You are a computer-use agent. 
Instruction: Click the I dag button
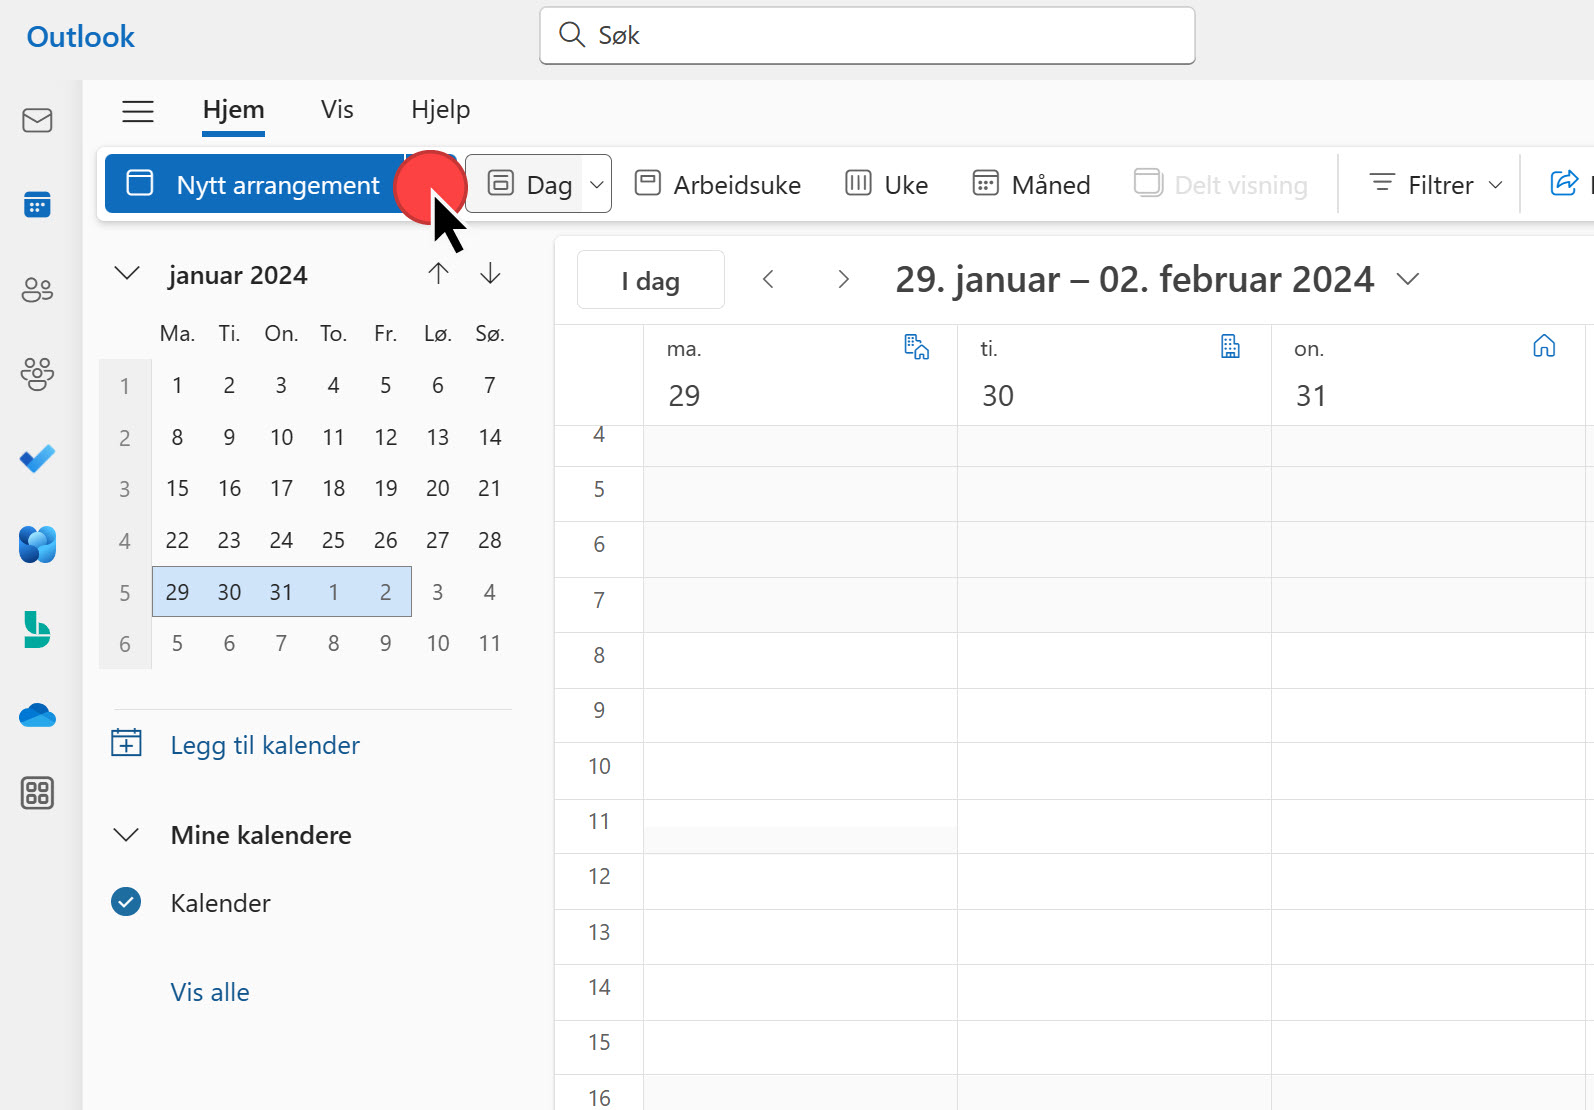pyautogui.click(x=650, y=280)
